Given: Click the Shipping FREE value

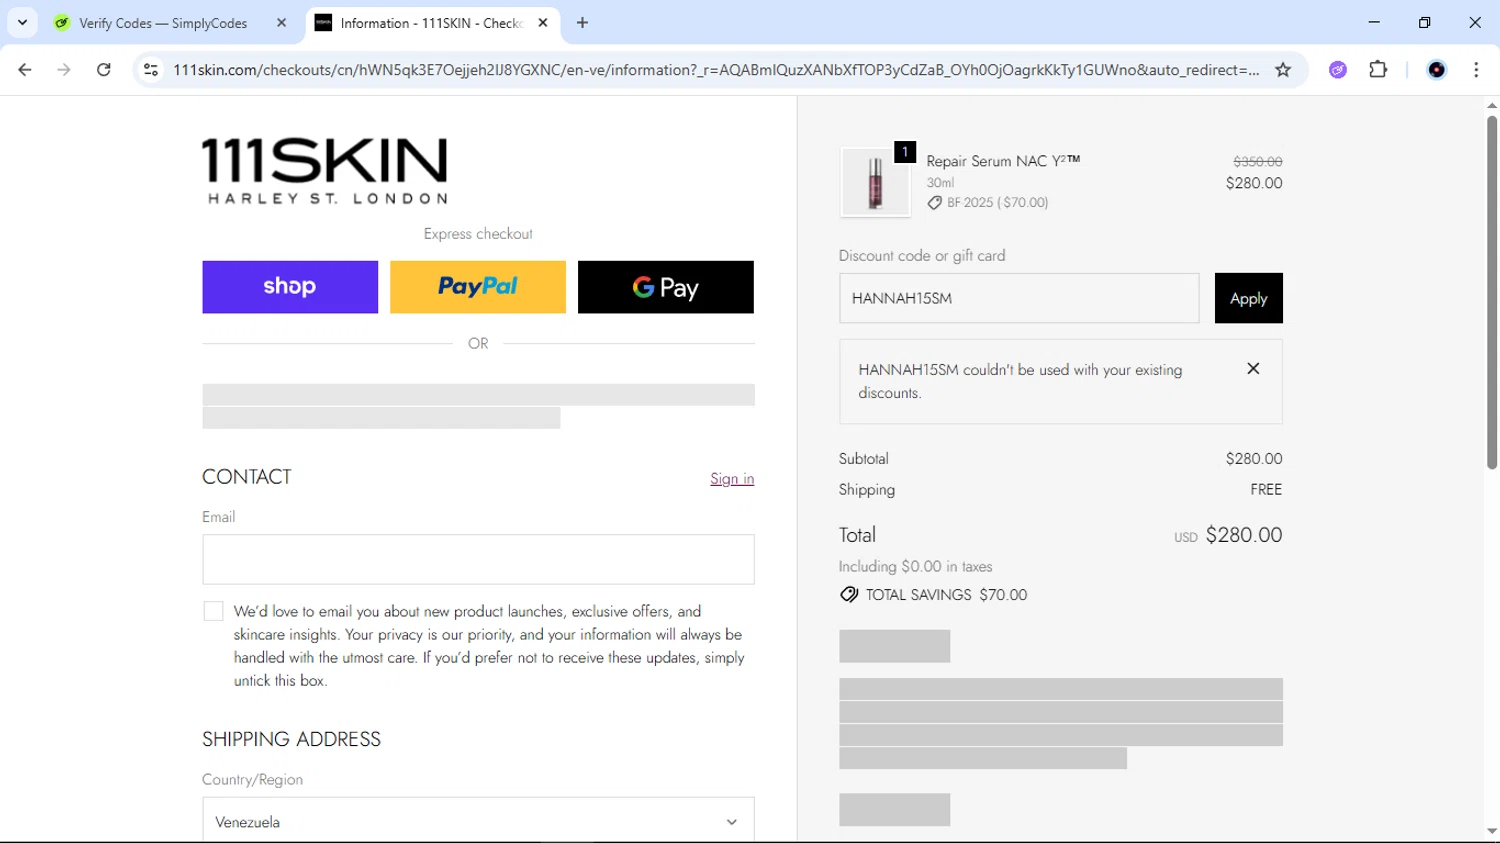Looking at the screenshot, I should coord(1266,490).
